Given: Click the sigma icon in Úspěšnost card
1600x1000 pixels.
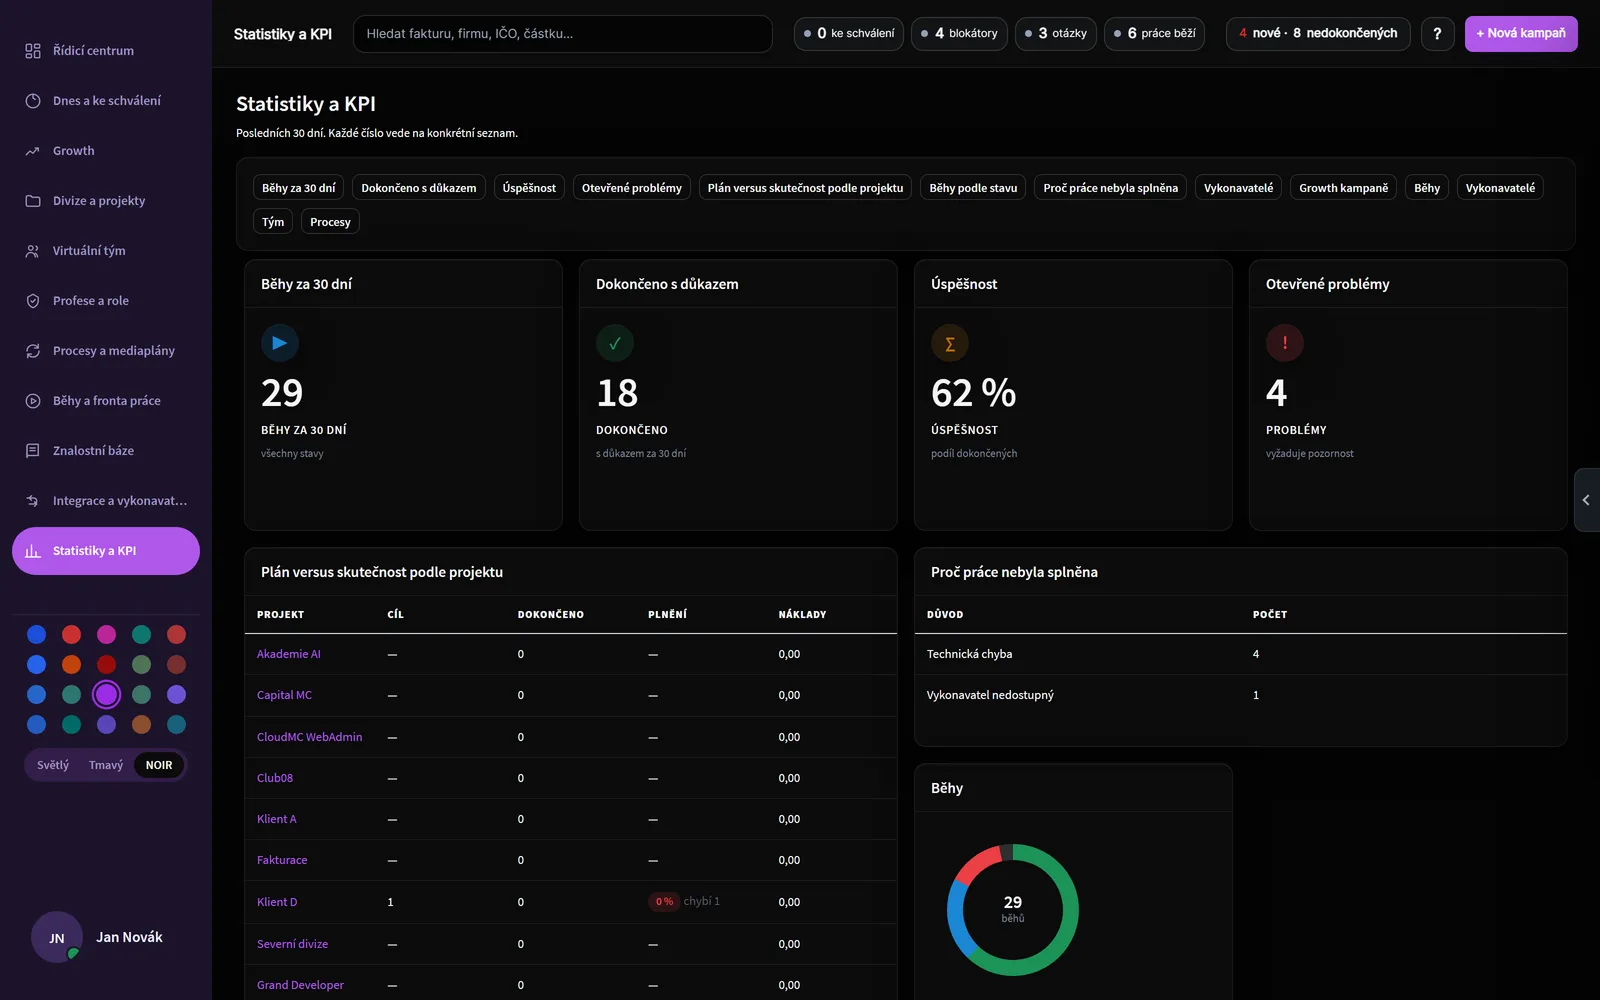Looking at the screenshot, I should tap(950, 343).
